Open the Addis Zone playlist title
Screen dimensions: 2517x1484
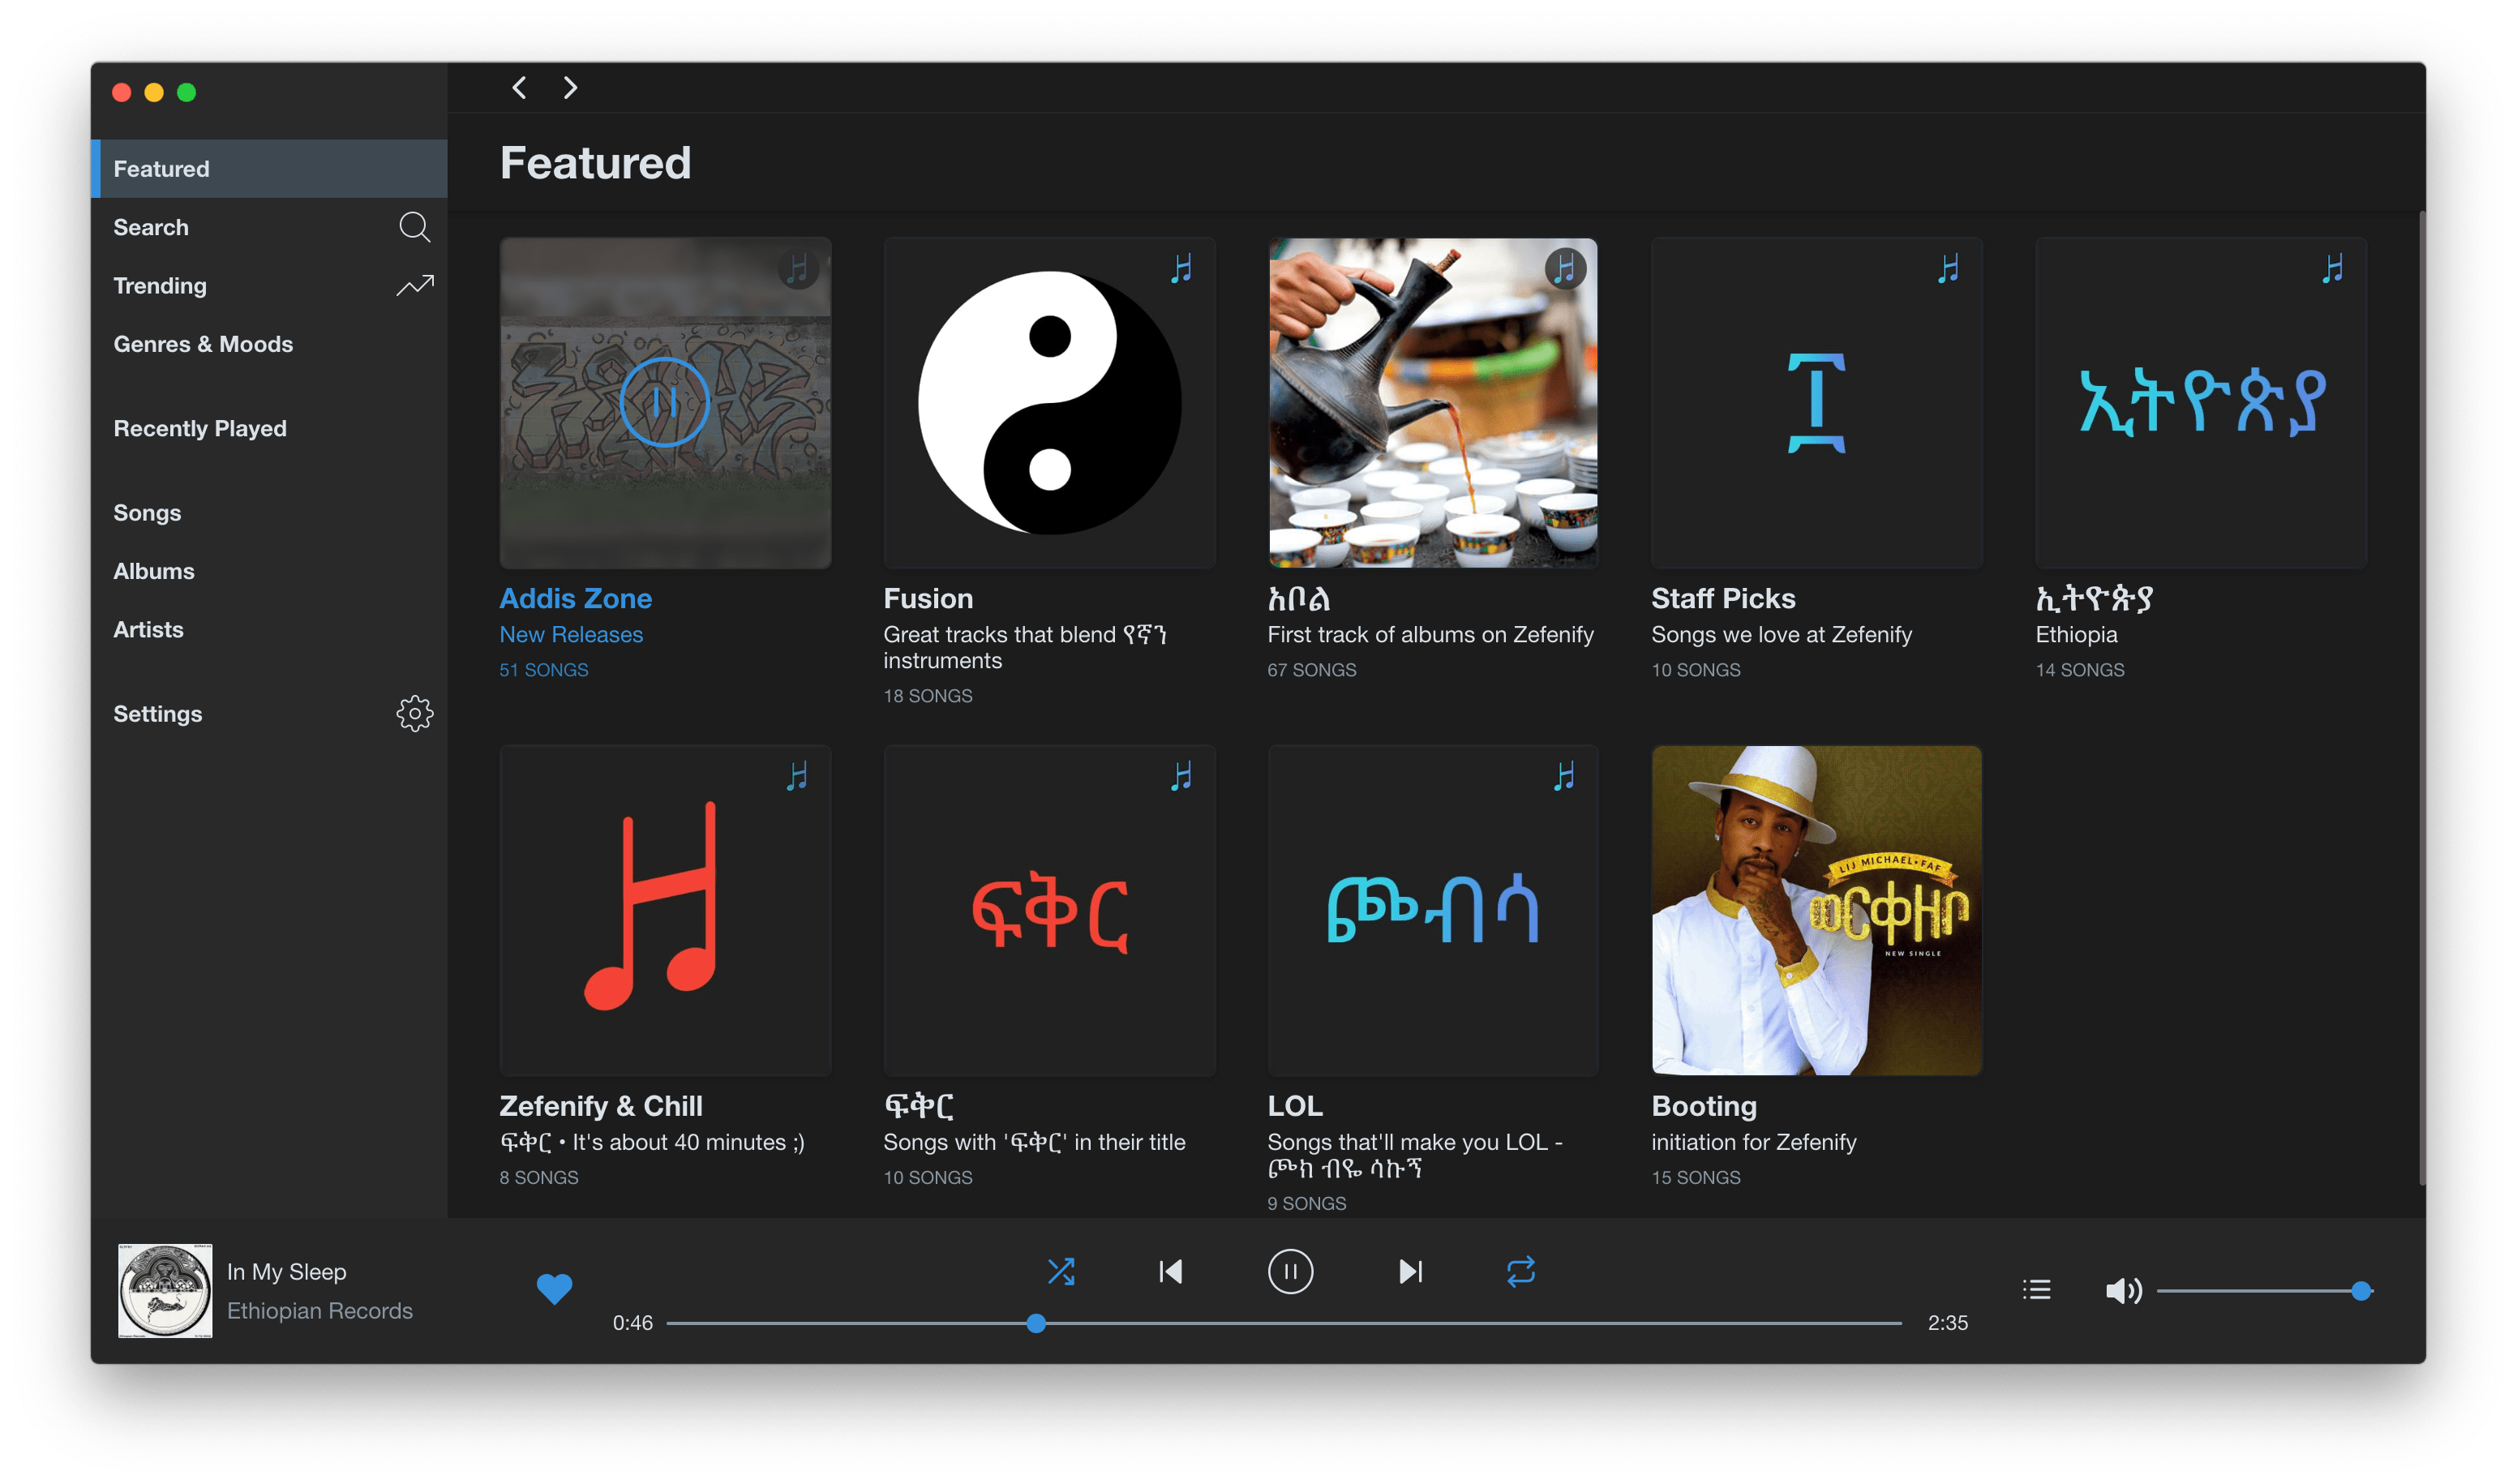575,598
